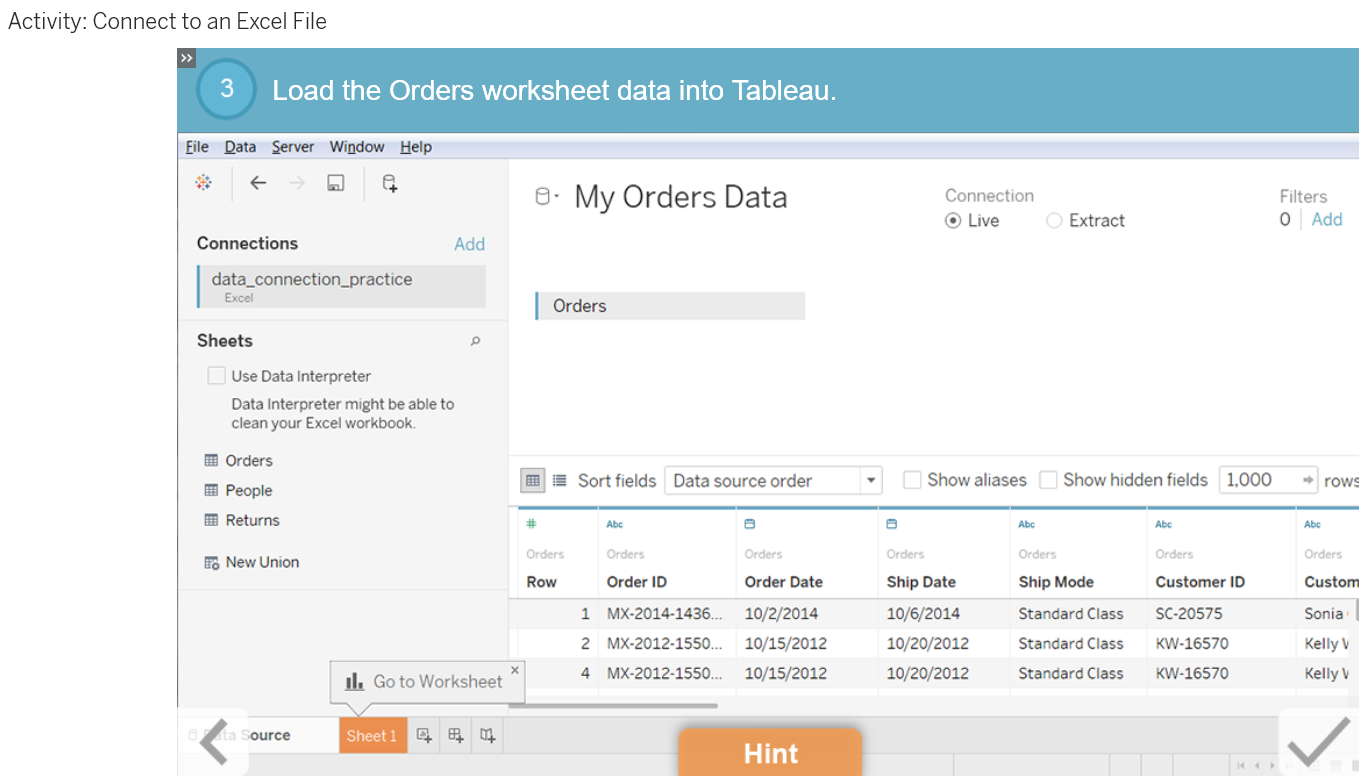
Task: Click the New Union icon in Sheets
Action: [211, 562]
